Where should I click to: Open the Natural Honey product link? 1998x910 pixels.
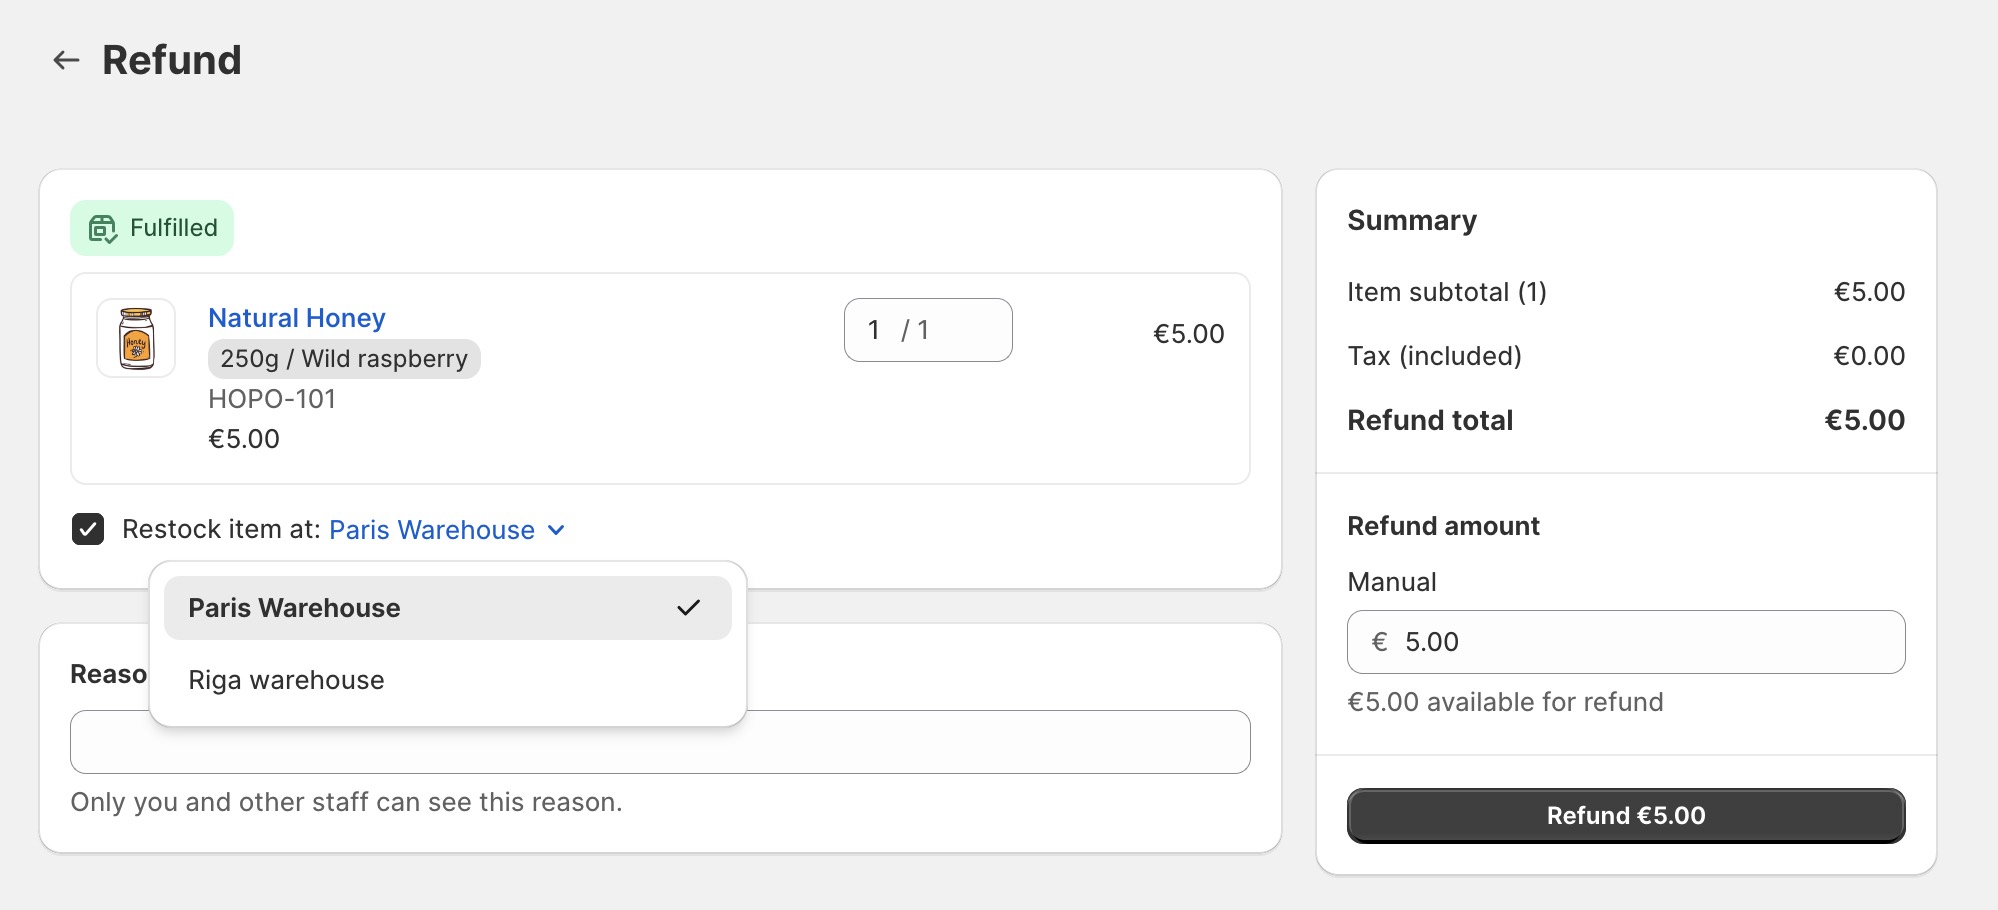pyautogui.click(x=296, y=318)
